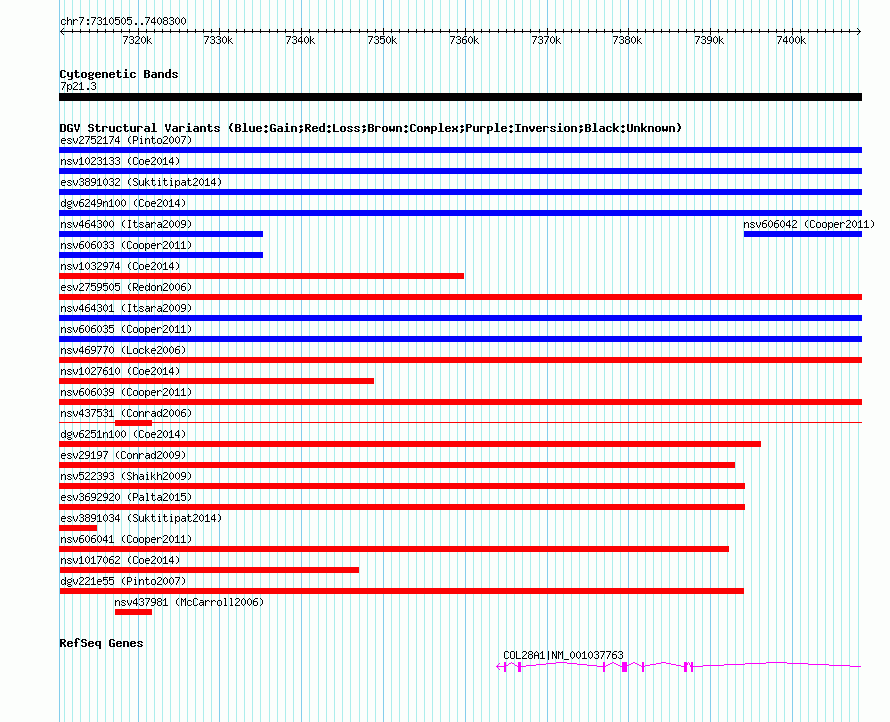Open esv3891032 (Suktitipat2014) variant label
Image resolution: width=890 pixels, height=722 pixels.
(x=141, y=182)
